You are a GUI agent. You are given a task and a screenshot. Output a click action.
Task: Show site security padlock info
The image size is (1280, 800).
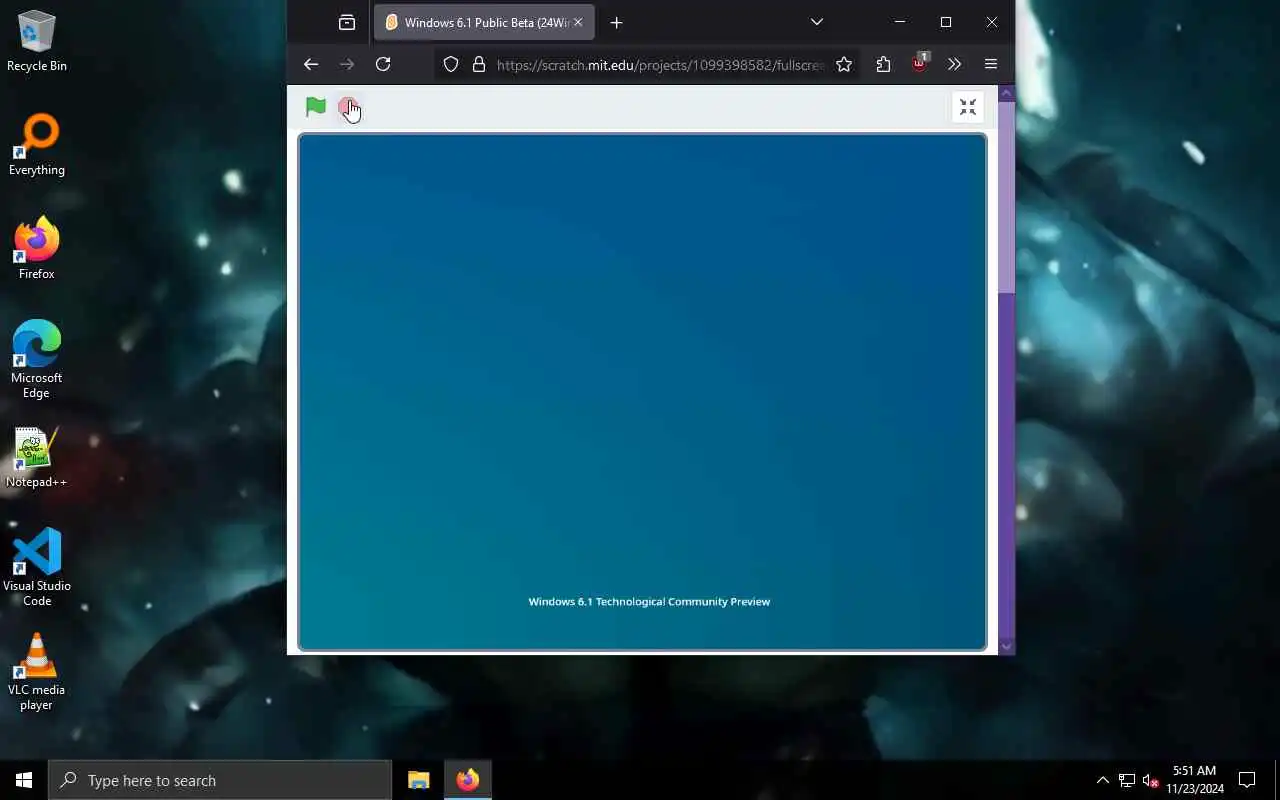click(x=479, y=64)
